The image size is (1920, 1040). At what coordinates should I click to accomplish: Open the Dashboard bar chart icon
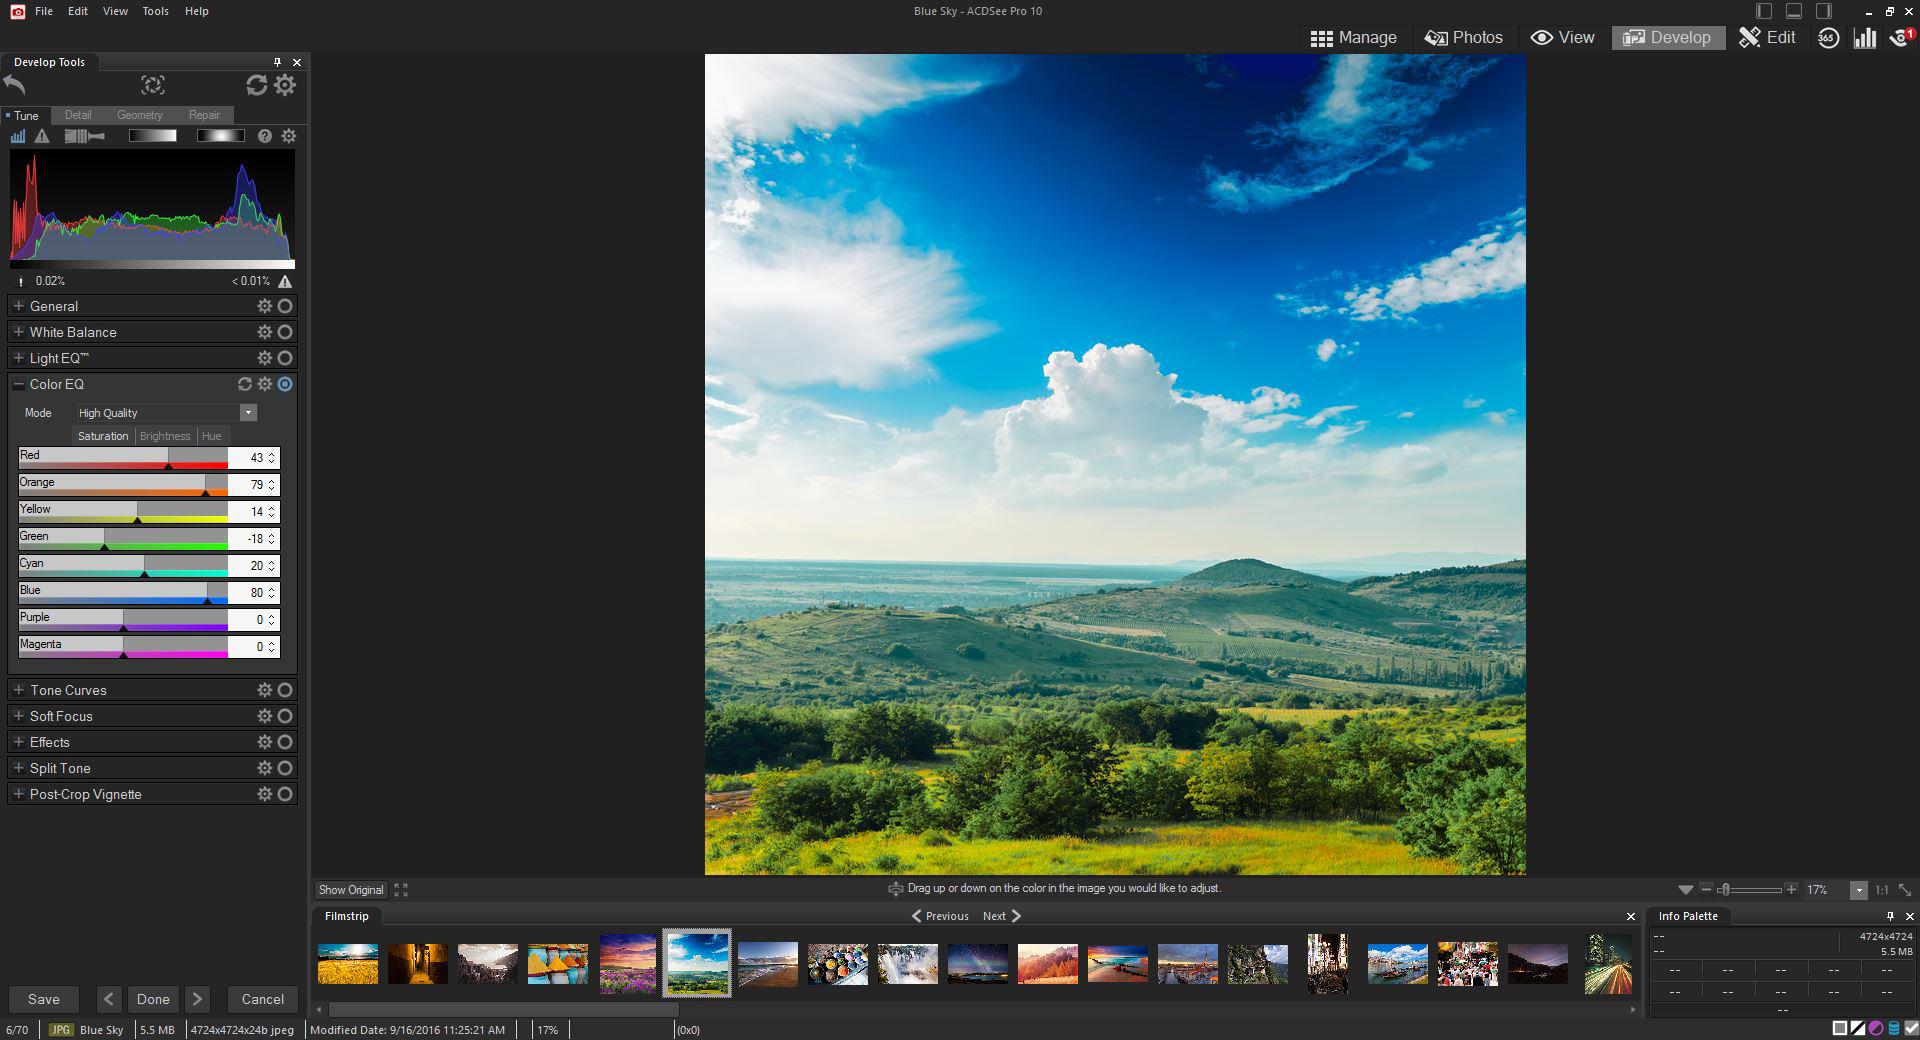pos(1864,38)
